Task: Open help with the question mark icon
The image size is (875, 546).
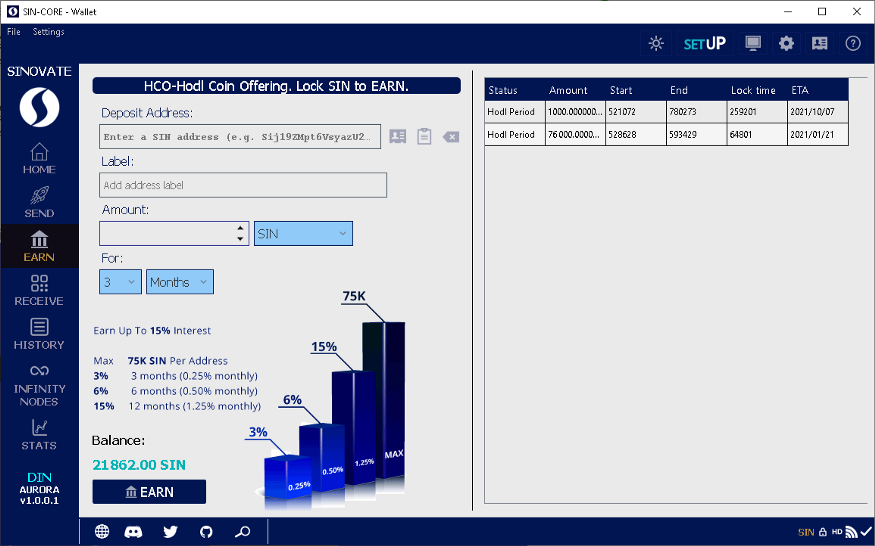Action: pos(853,44)
